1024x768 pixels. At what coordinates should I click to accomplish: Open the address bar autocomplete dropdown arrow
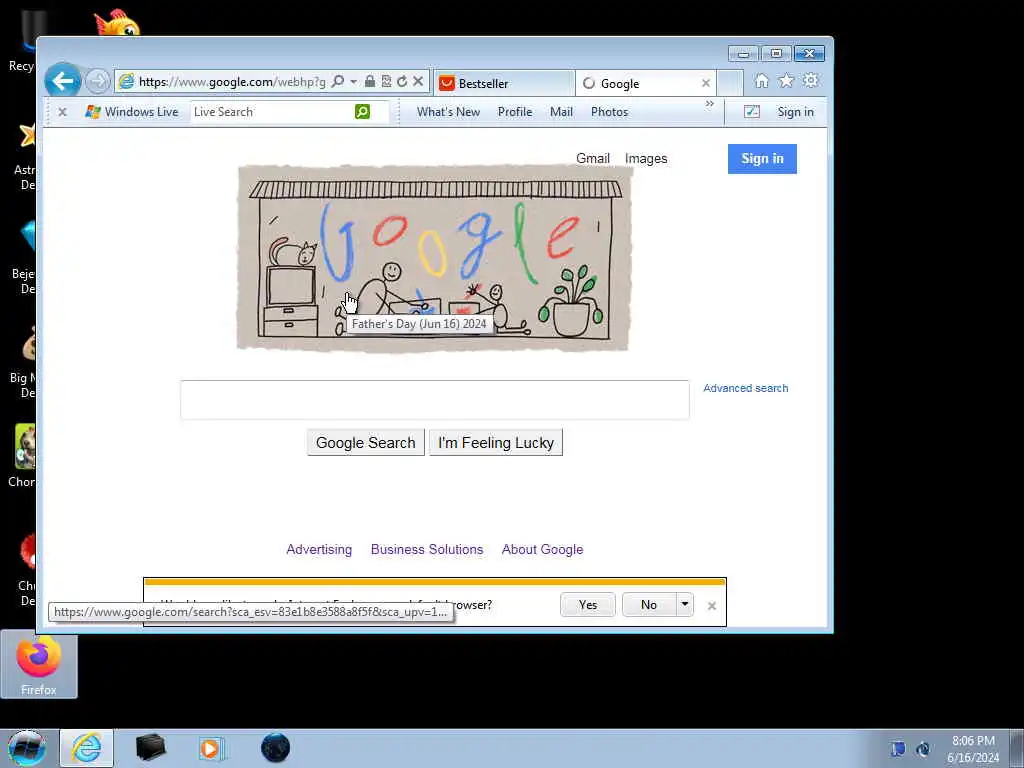[x=353, y=82]
